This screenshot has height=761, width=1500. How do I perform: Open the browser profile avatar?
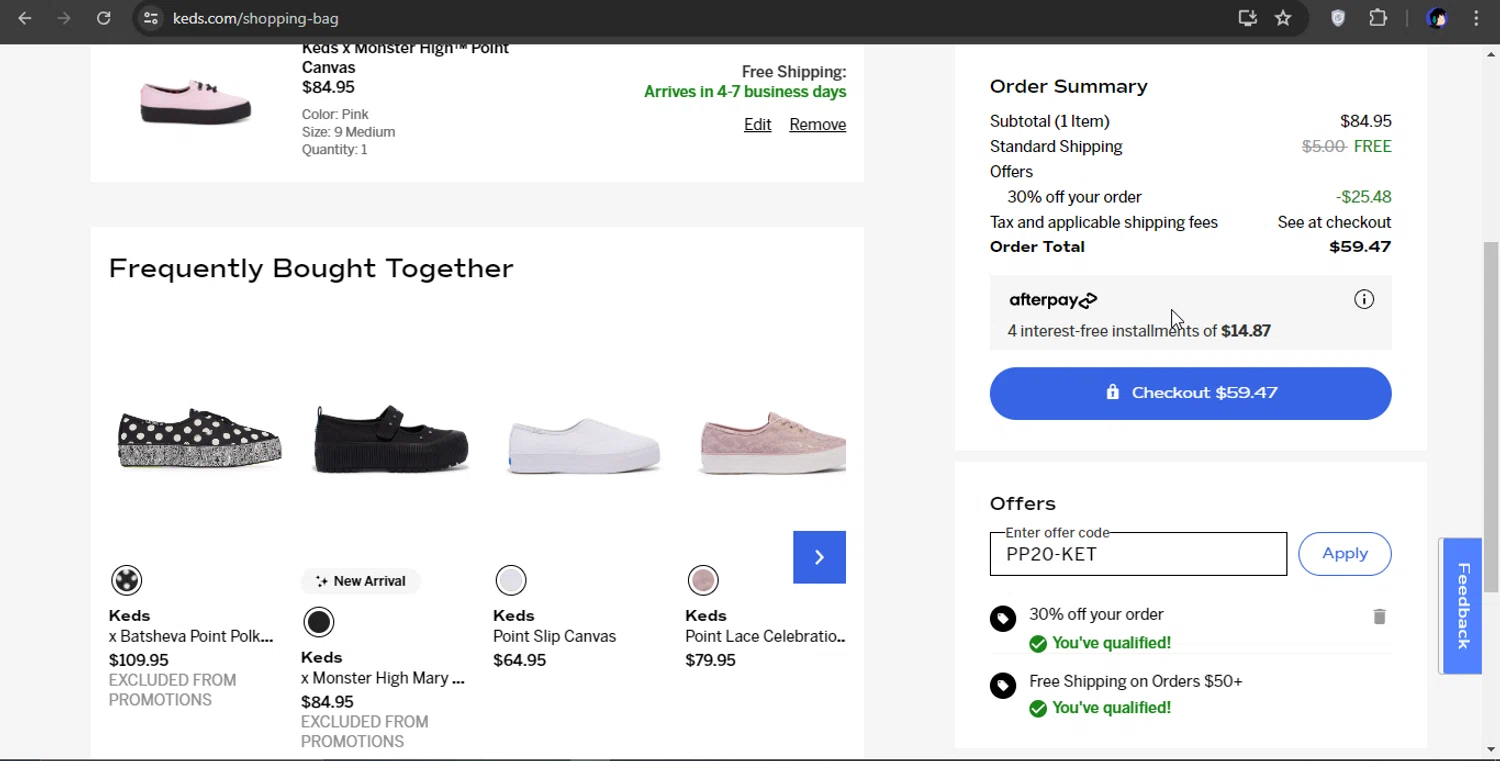point(1437,18)
